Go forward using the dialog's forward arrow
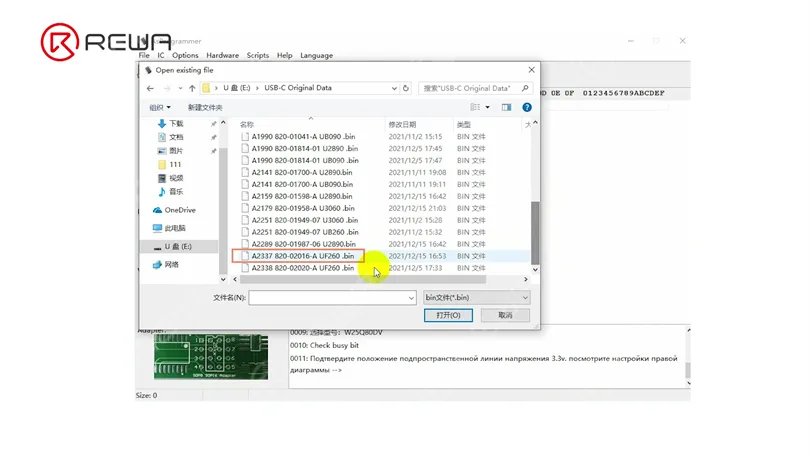 166,88
